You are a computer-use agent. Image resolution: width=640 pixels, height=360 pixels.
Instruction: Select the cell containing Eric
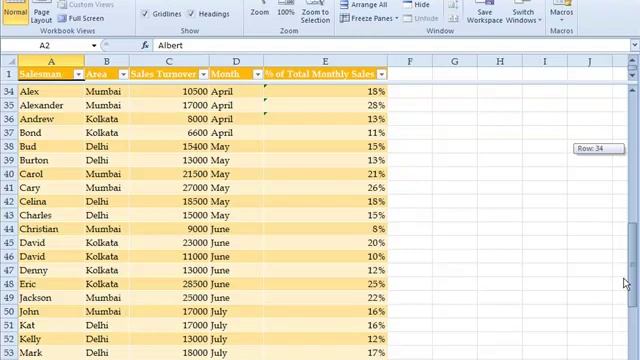[51, 284]
